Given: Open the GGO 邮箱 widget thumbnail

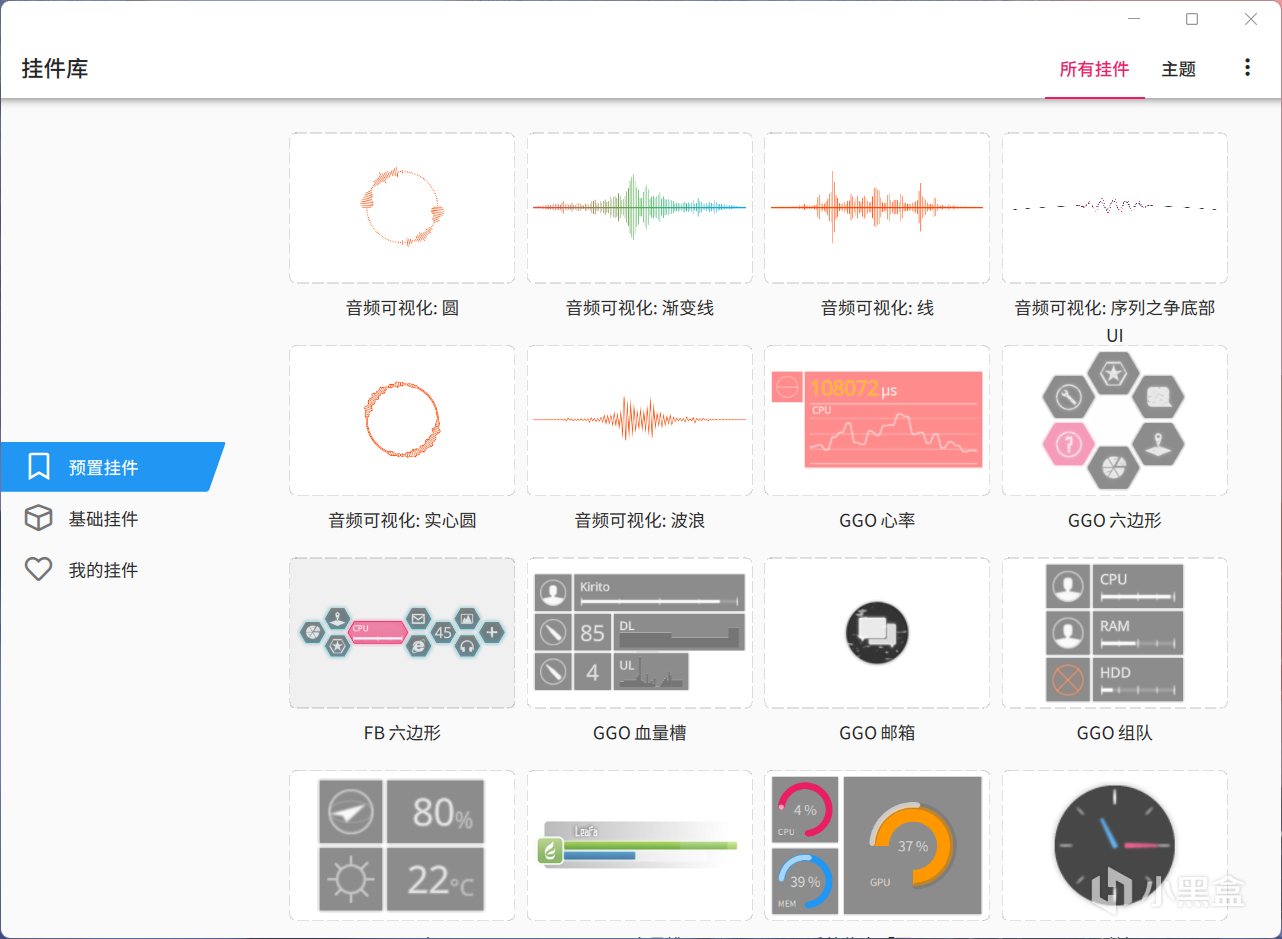Looking at the screenshot, I should (x=877, y=633).
